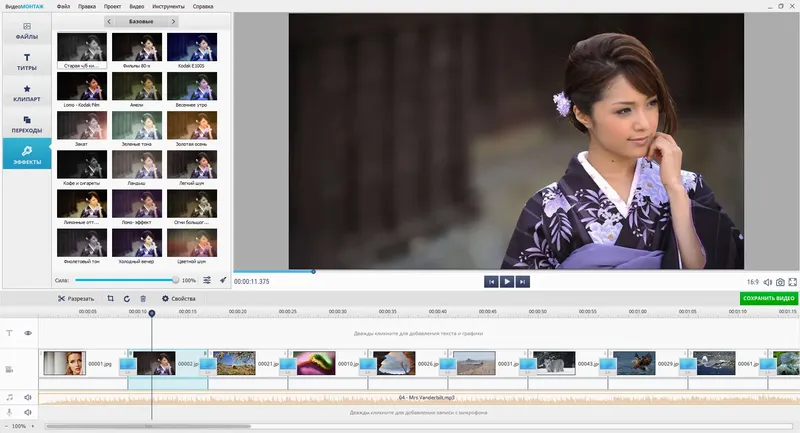Apply the Фильмы 80-х effect
The image size is (800, 433).
click(x=137, y=50)
